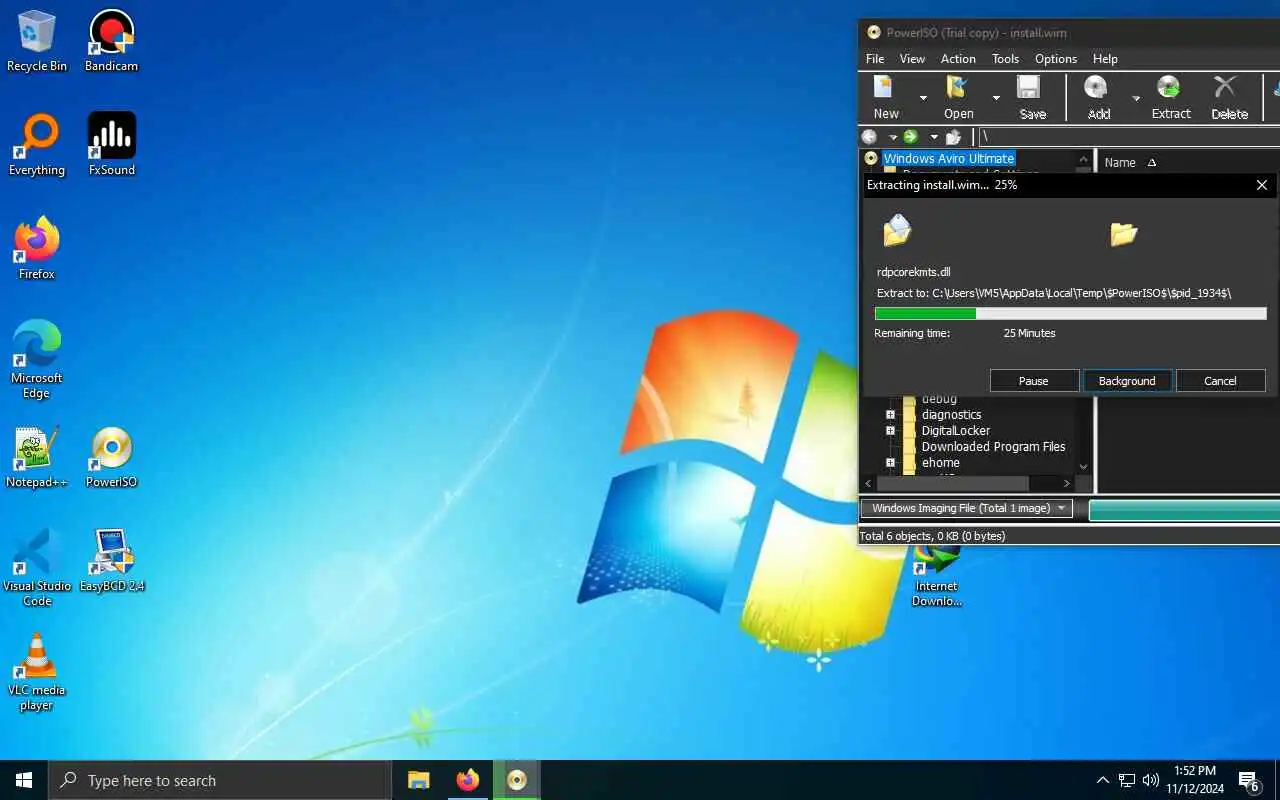Viewport: 1280px width, 800px height.
Task: Open the Action menu
Action: [x=958, y=59]
